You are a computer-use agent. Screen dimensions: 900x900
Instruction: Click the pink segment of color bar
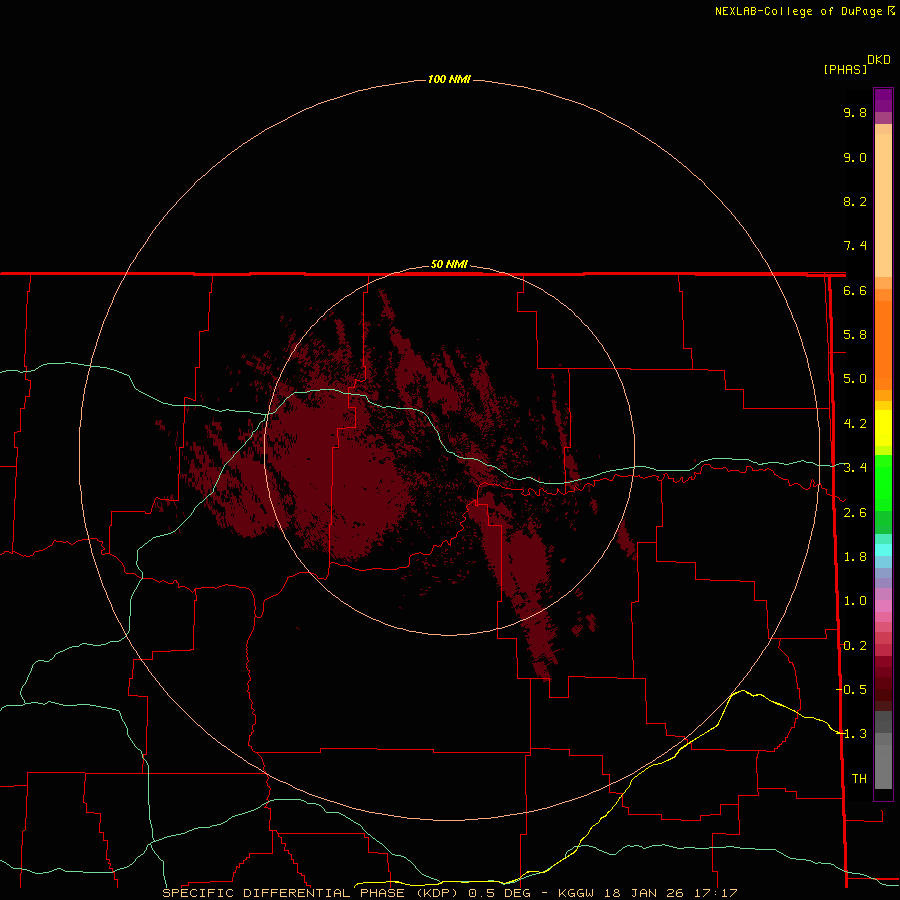pyautogui.click(x=883, y=606)
